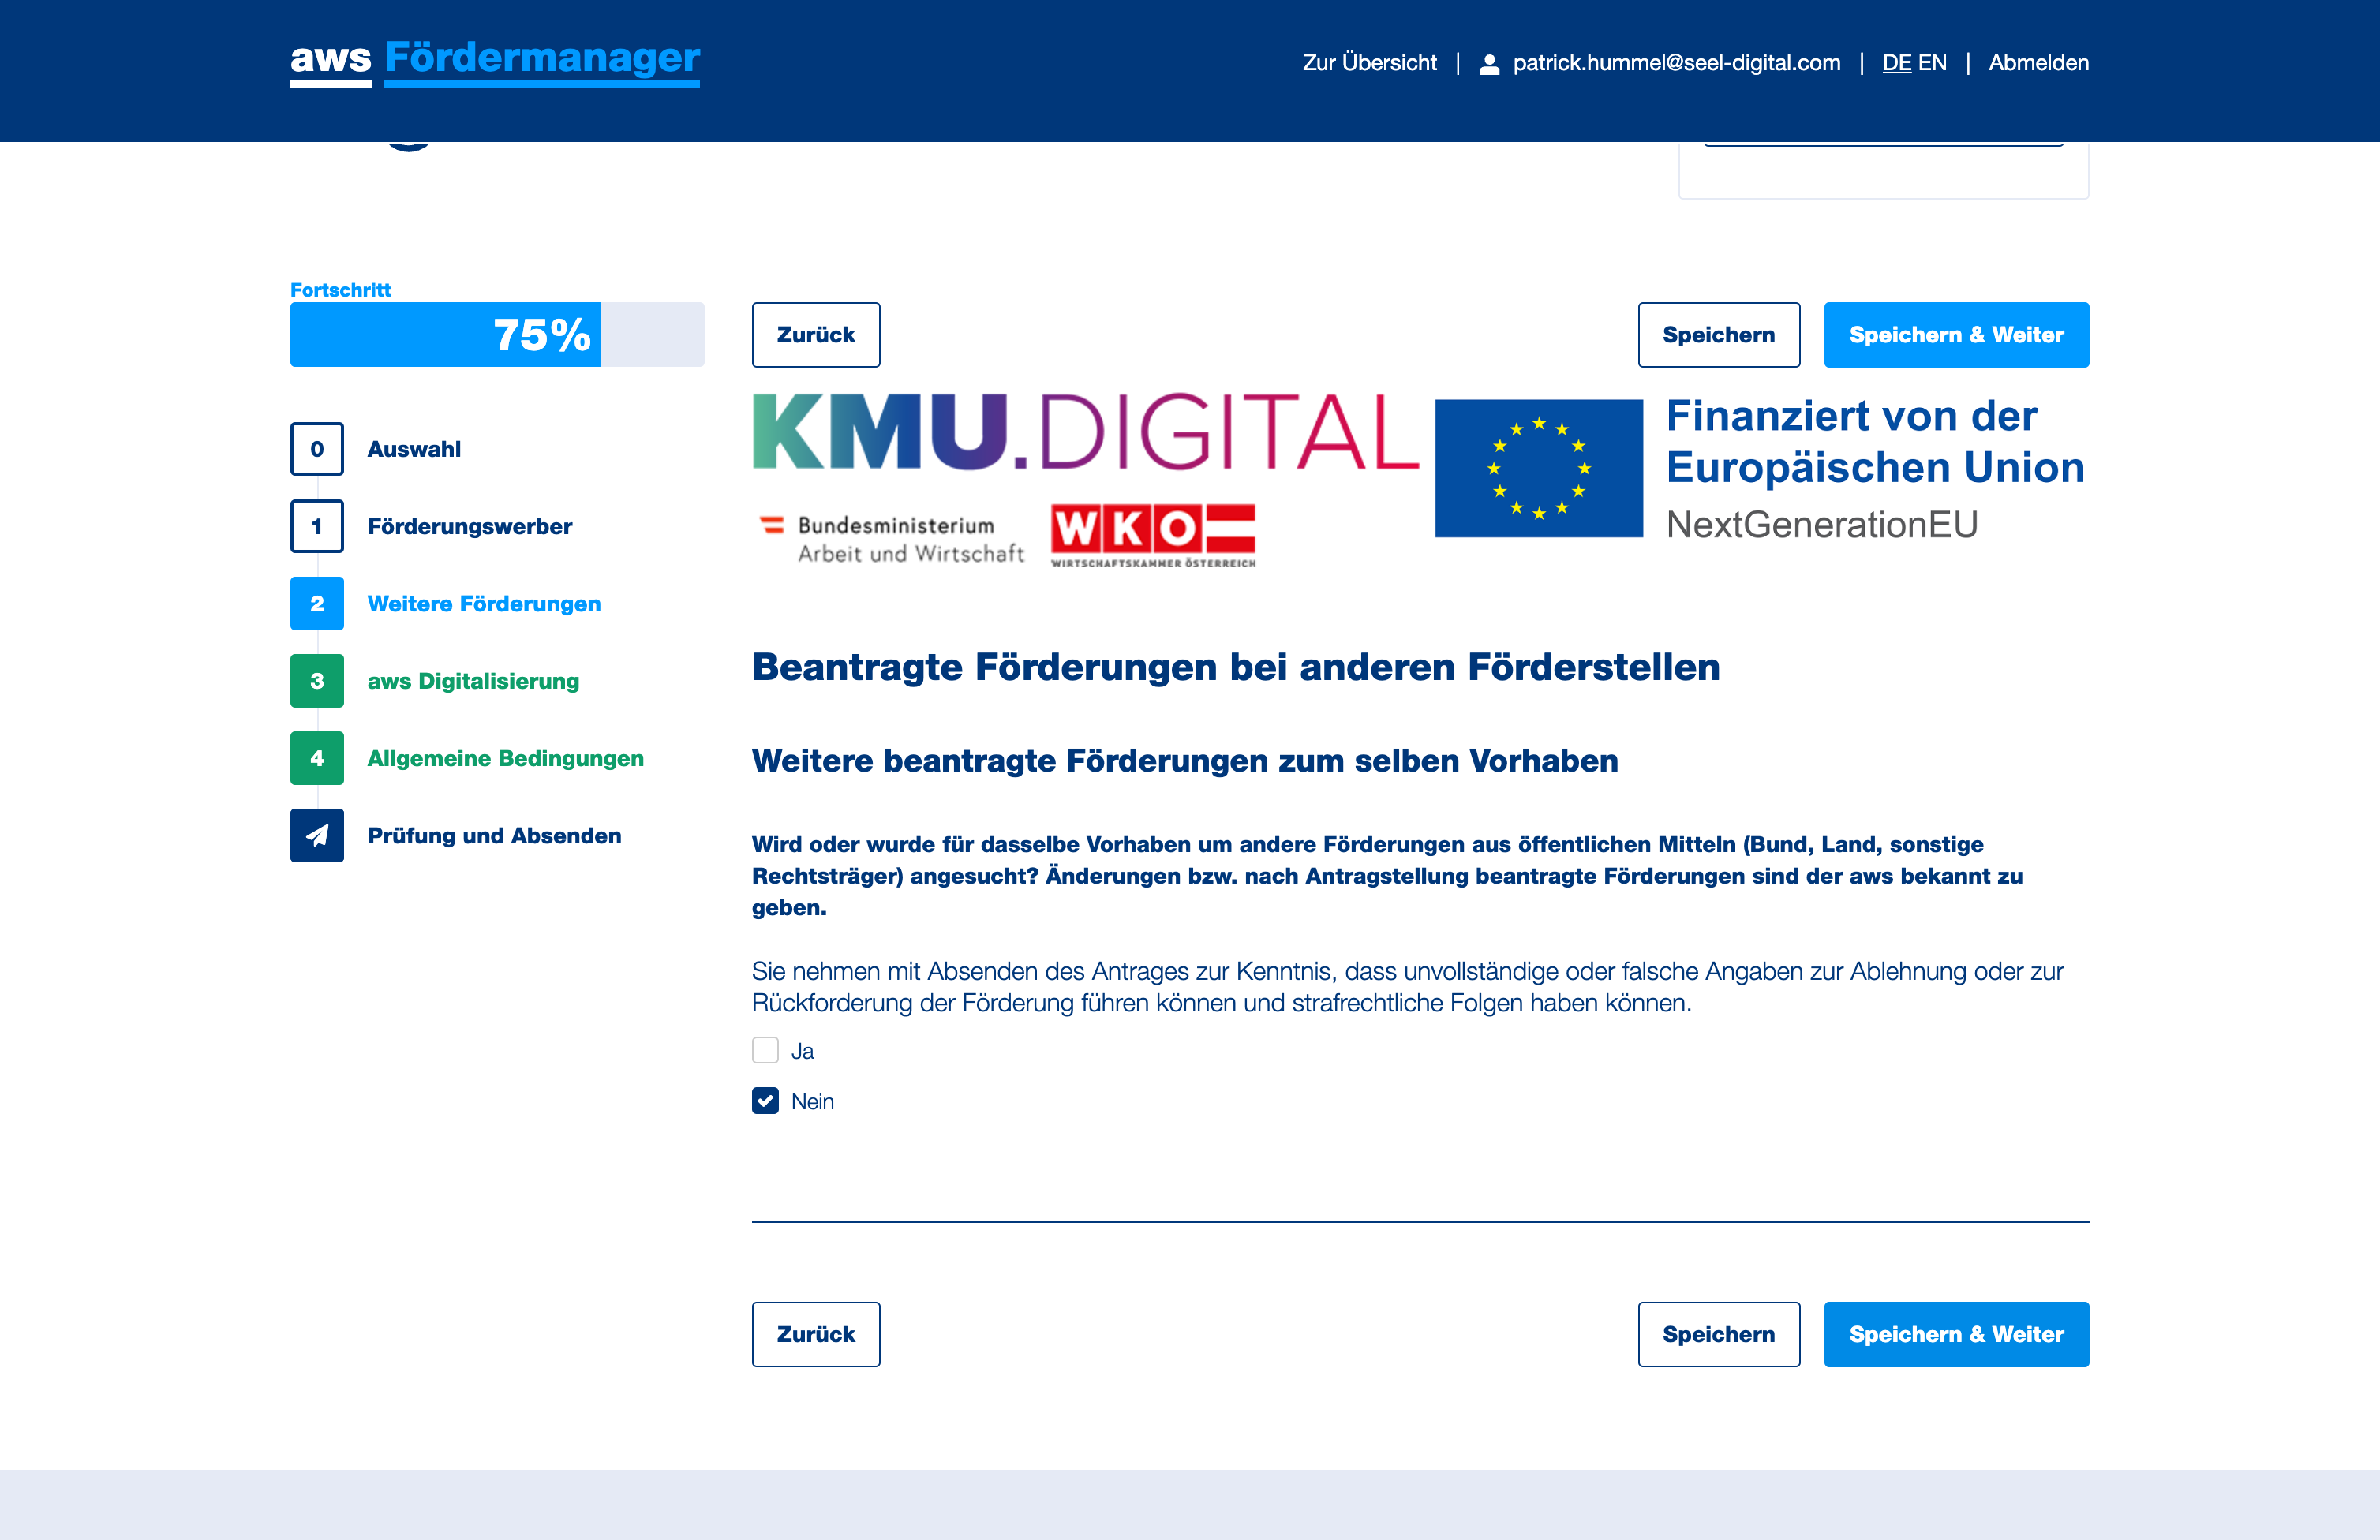2380x1540 pixels.
Task: Switch language to EN
Action: point(1932,63)
